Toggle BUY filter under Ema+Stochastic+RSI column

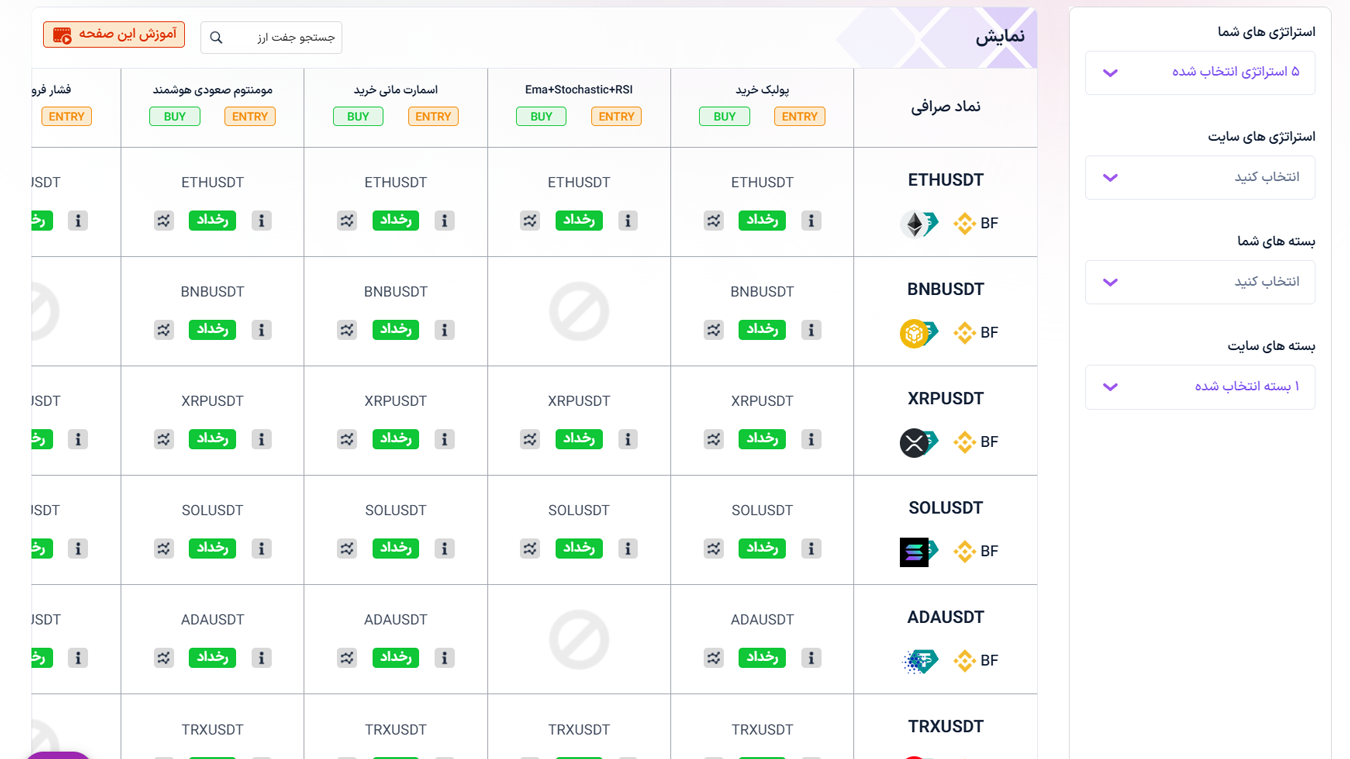click(541, 117)
